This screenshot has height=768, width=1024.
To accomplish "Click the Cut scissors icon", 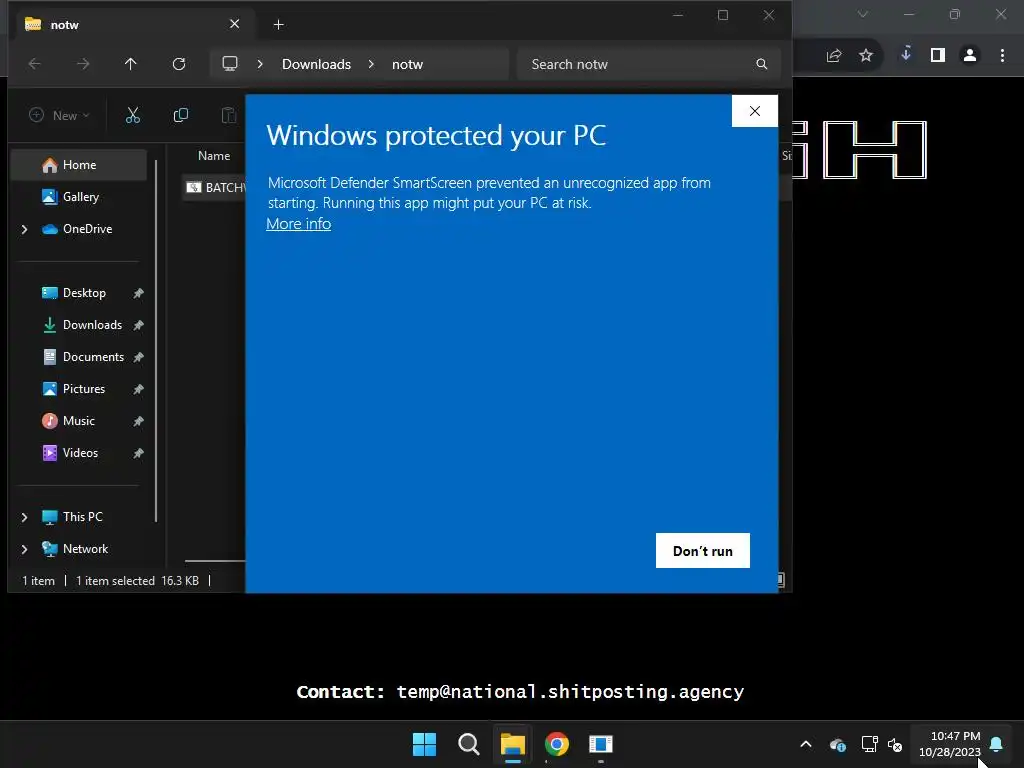I will point(133,116).
